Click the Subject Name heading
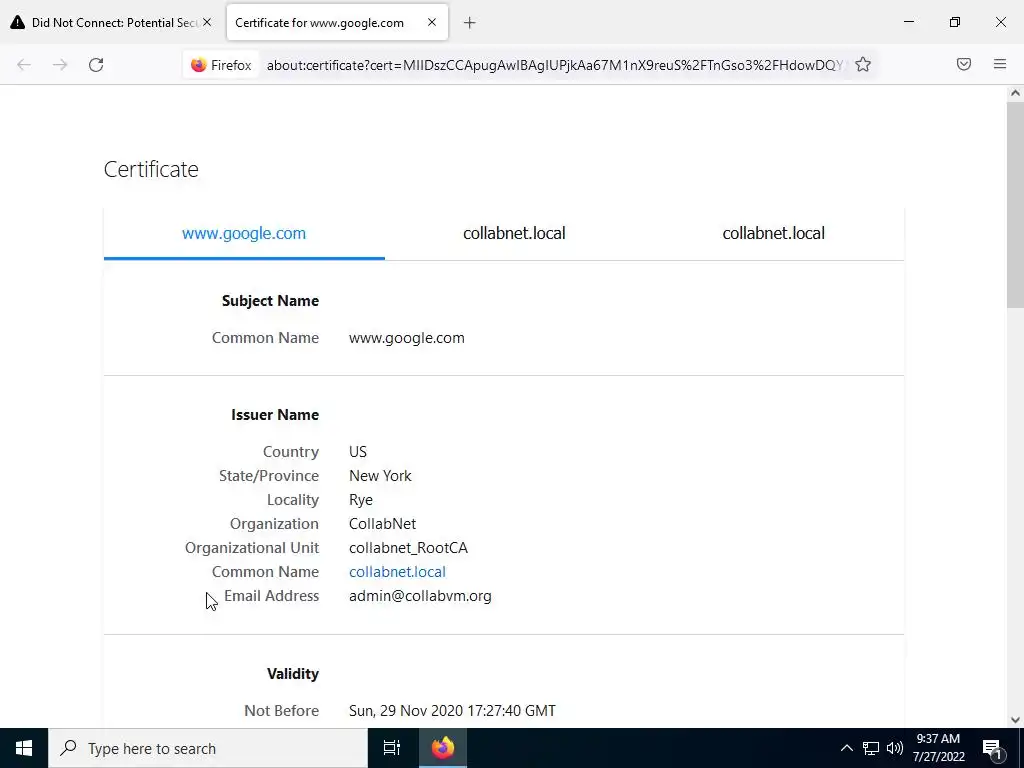The width and height of the screenshot is (1024, 768). 270,300
